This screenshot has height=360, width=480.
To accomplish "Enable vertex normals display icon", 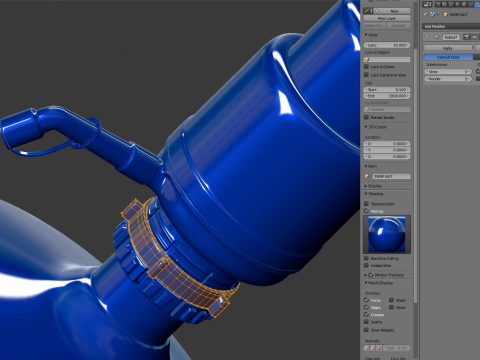I will (x=366, y=348).
